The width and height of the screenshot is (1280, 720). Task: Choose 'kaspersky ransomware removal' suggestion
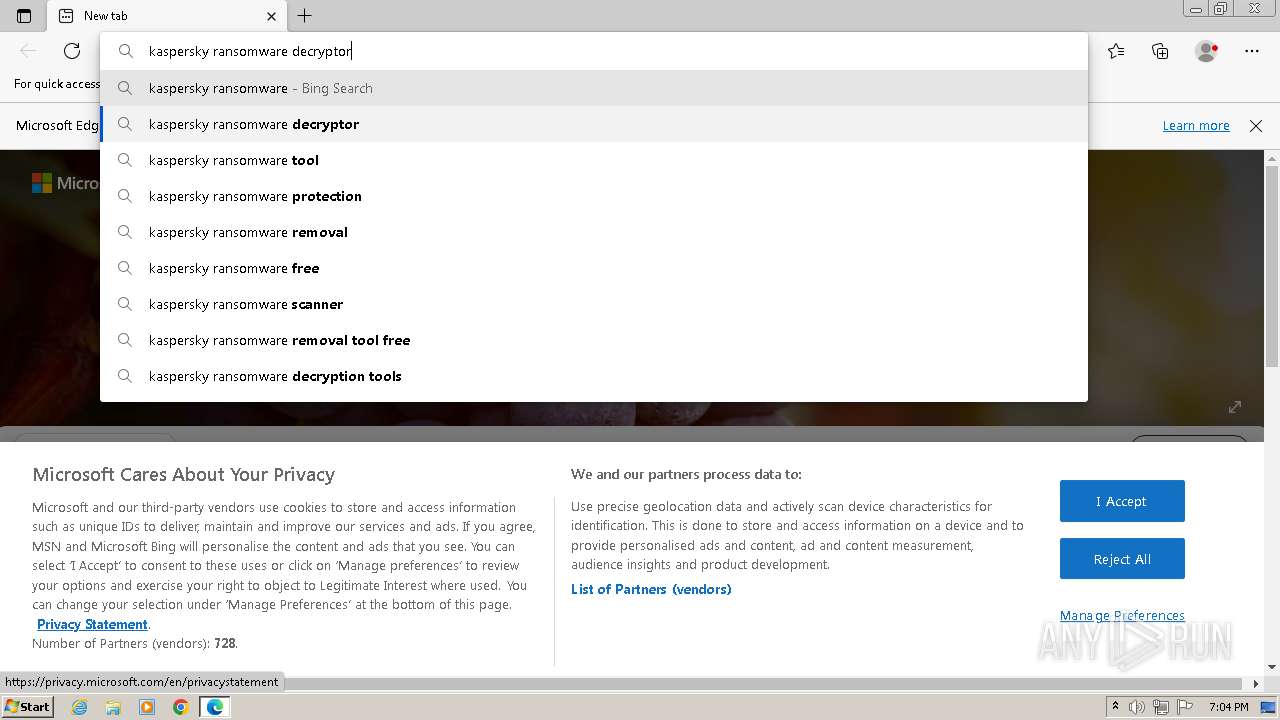(x=594, y=232)
